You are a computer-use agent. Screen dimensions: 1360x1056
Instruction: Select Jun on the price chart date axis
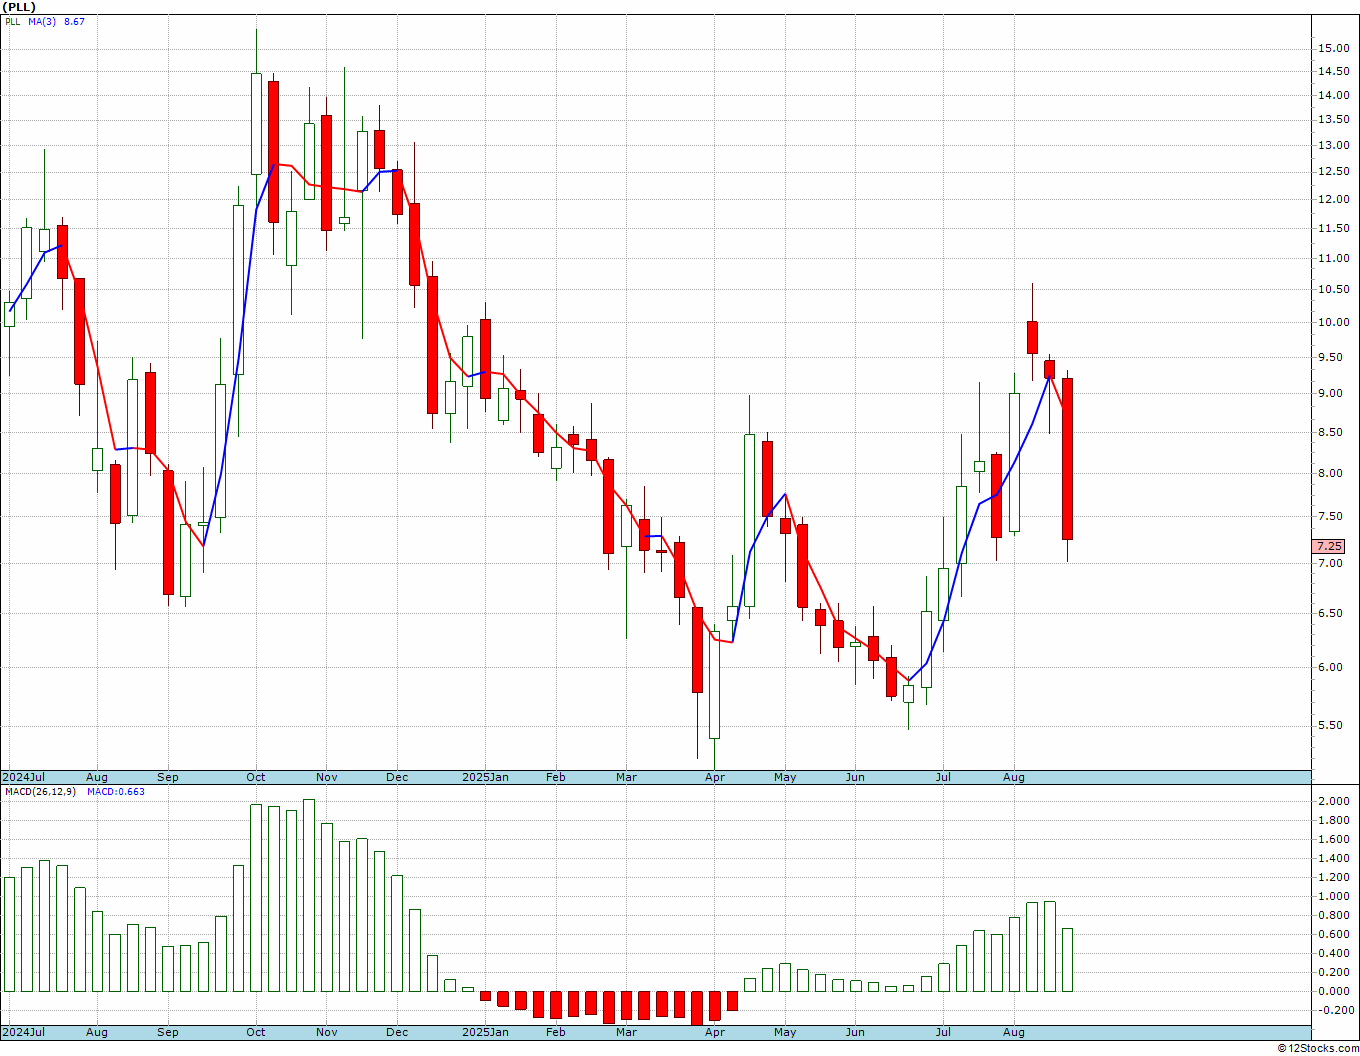pyautogui.click(x=856, y=777)
